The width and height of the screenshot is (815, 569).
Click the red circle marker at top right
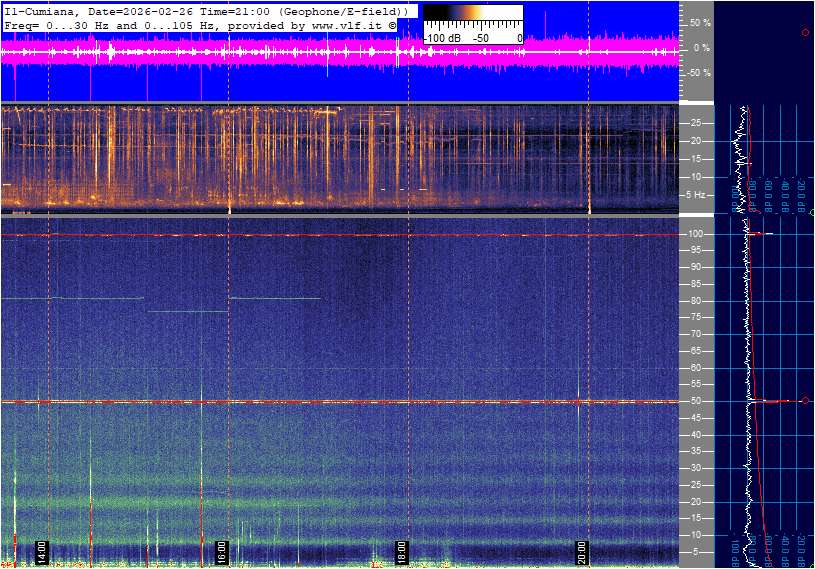pos(805,33)
